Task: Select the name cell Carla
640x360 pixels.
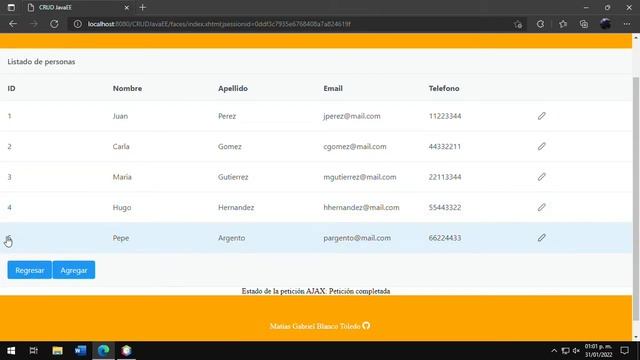Action: point(121,146)
